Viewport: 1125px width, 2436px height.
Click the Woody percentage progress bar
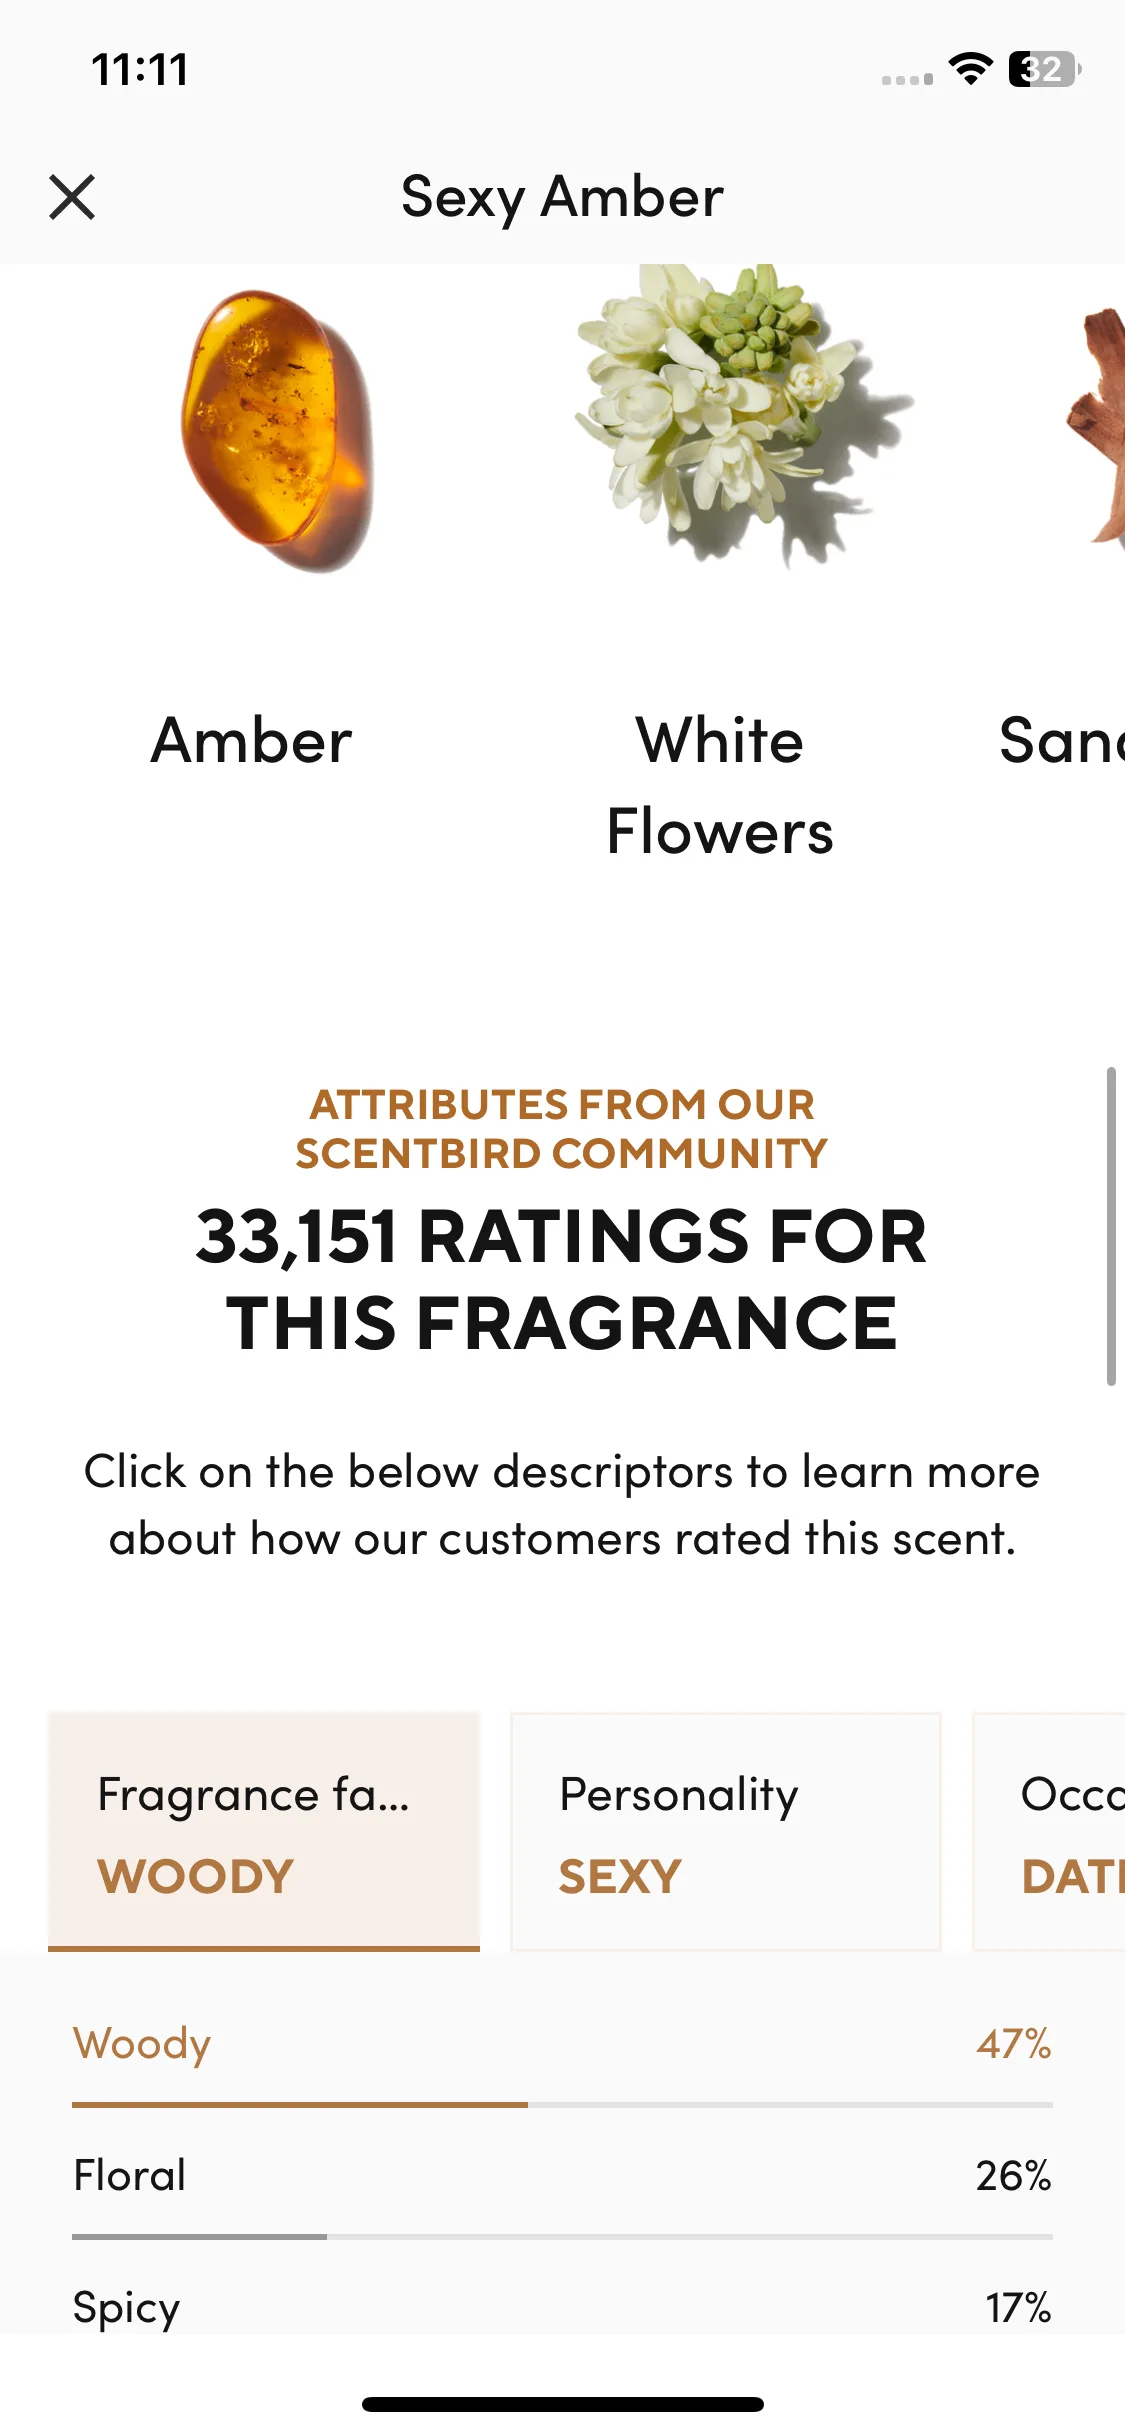[562, 2105]
